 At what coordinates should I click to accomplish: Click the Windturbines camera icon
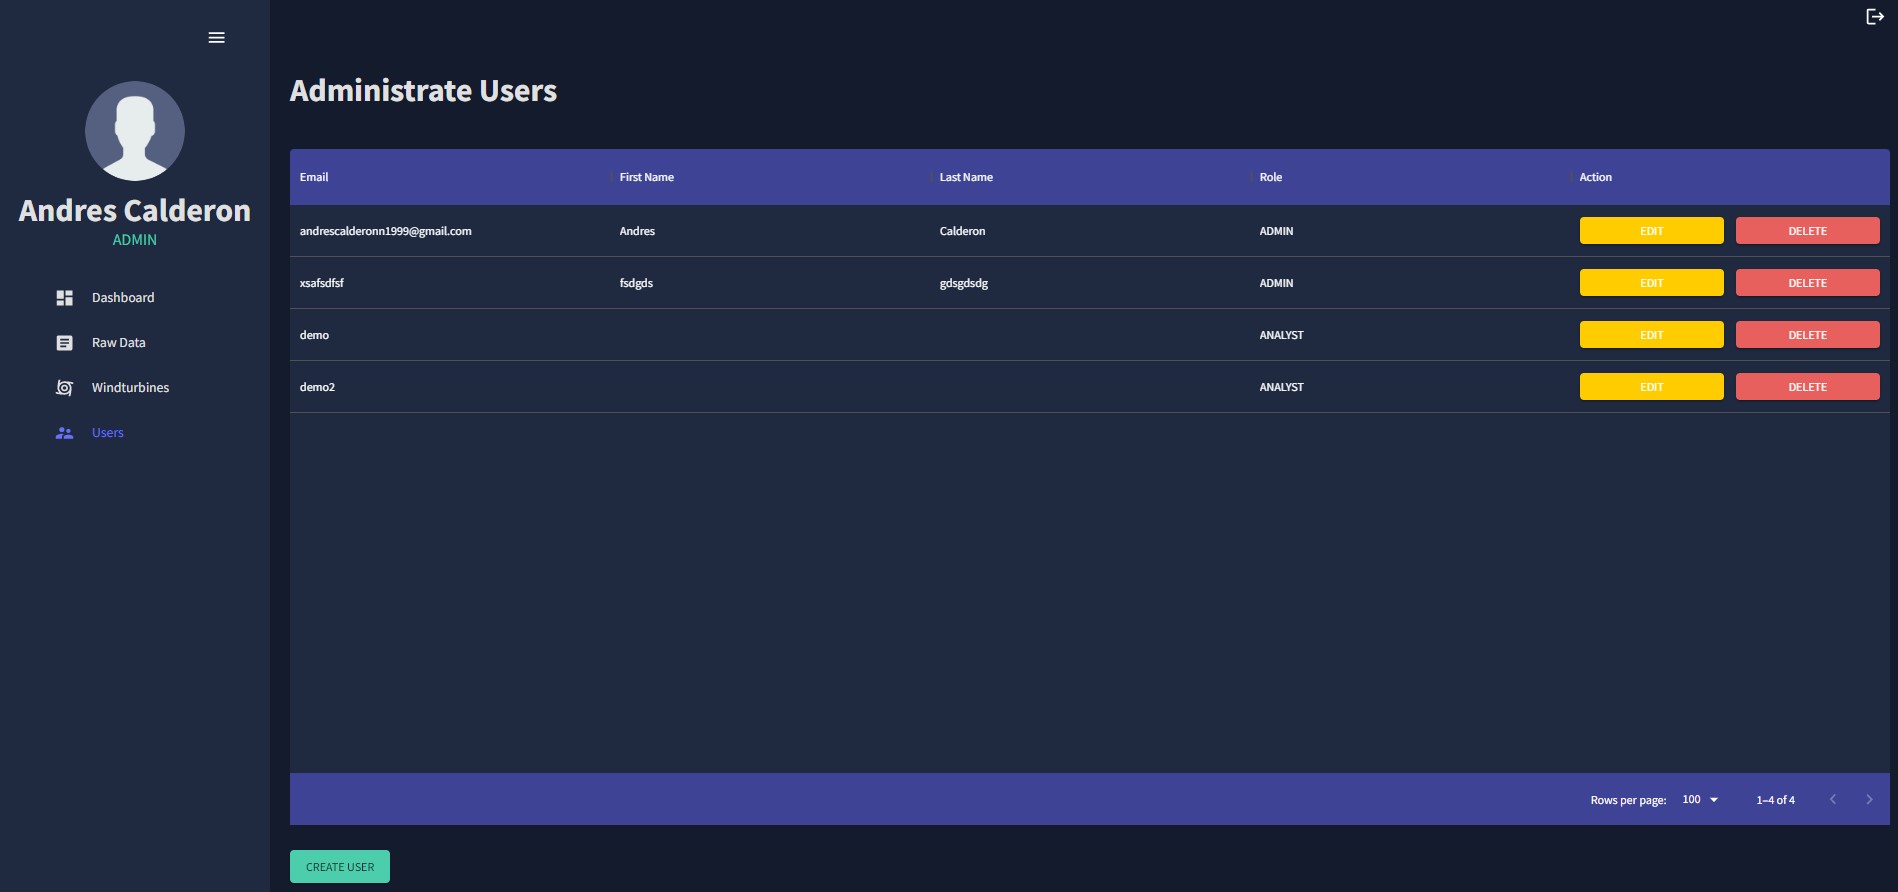pos(64,388)
